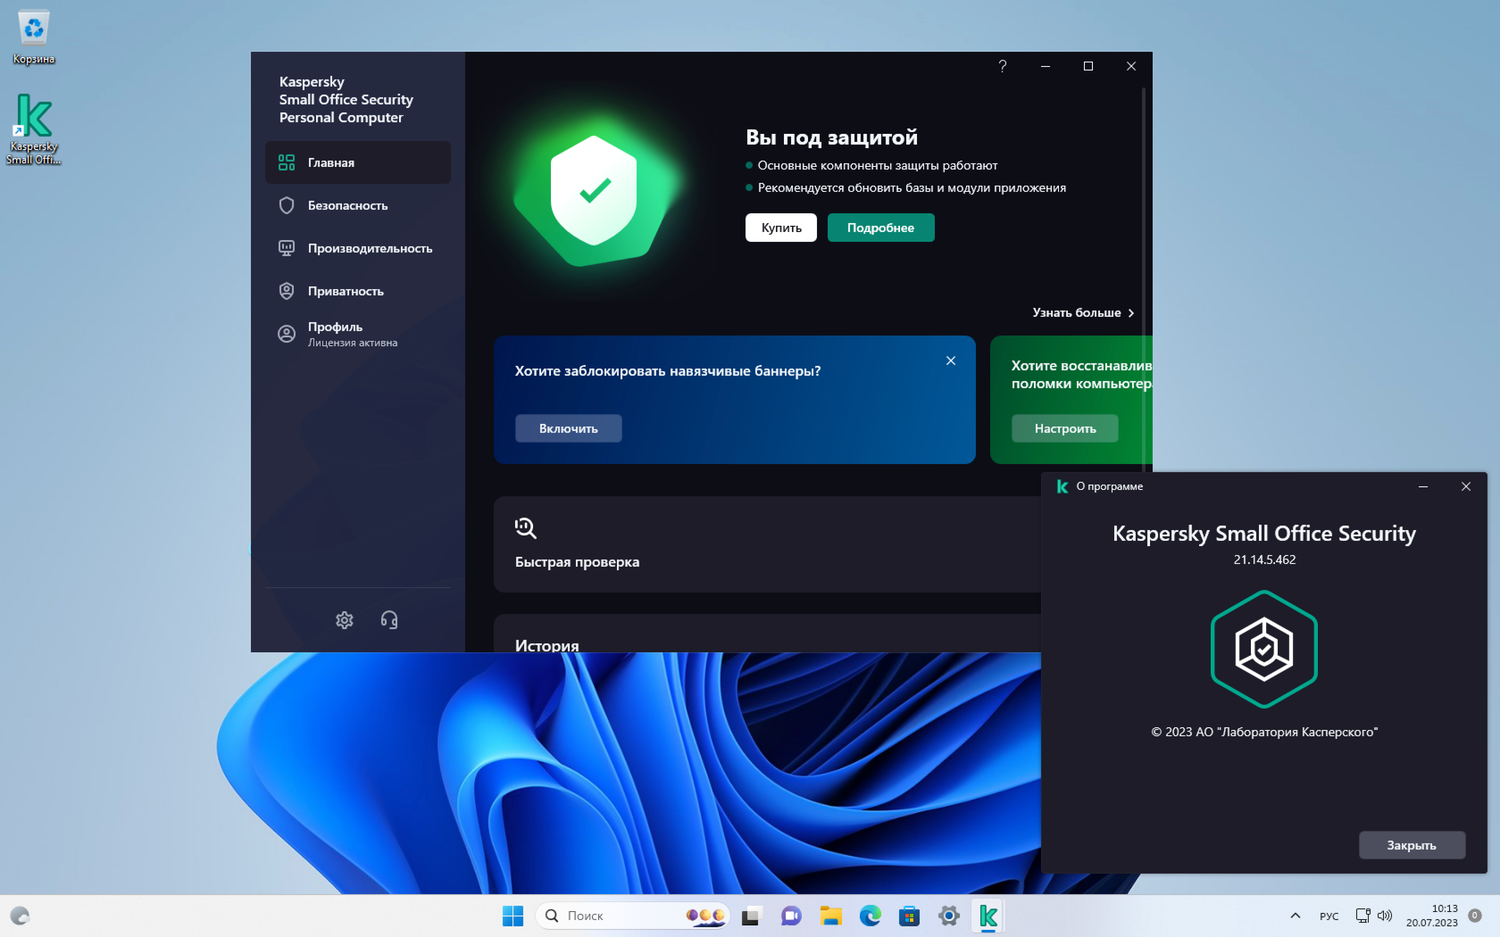Start Быстрая проверка quick scan
The height and width of the screenshot is (937, 1500).
point(767,544)
